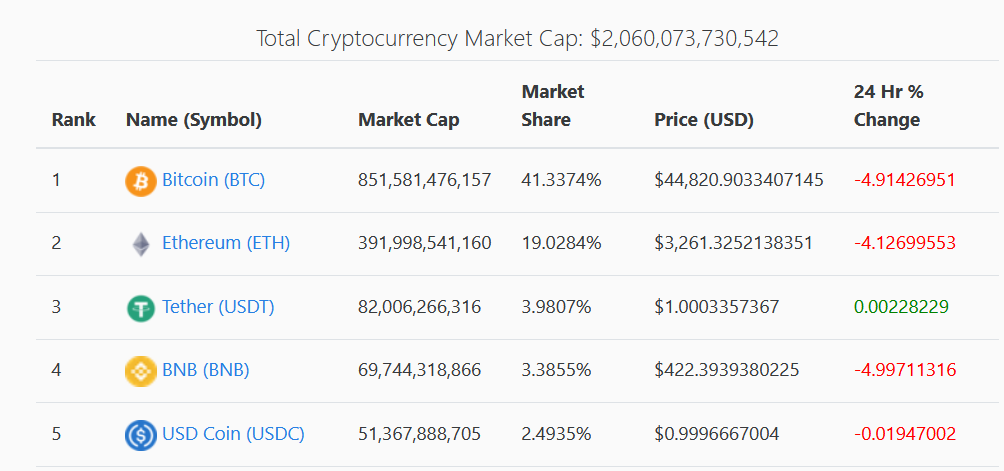Click Bitcoin's price value $44,820.9033407145

tap(739, 180)
